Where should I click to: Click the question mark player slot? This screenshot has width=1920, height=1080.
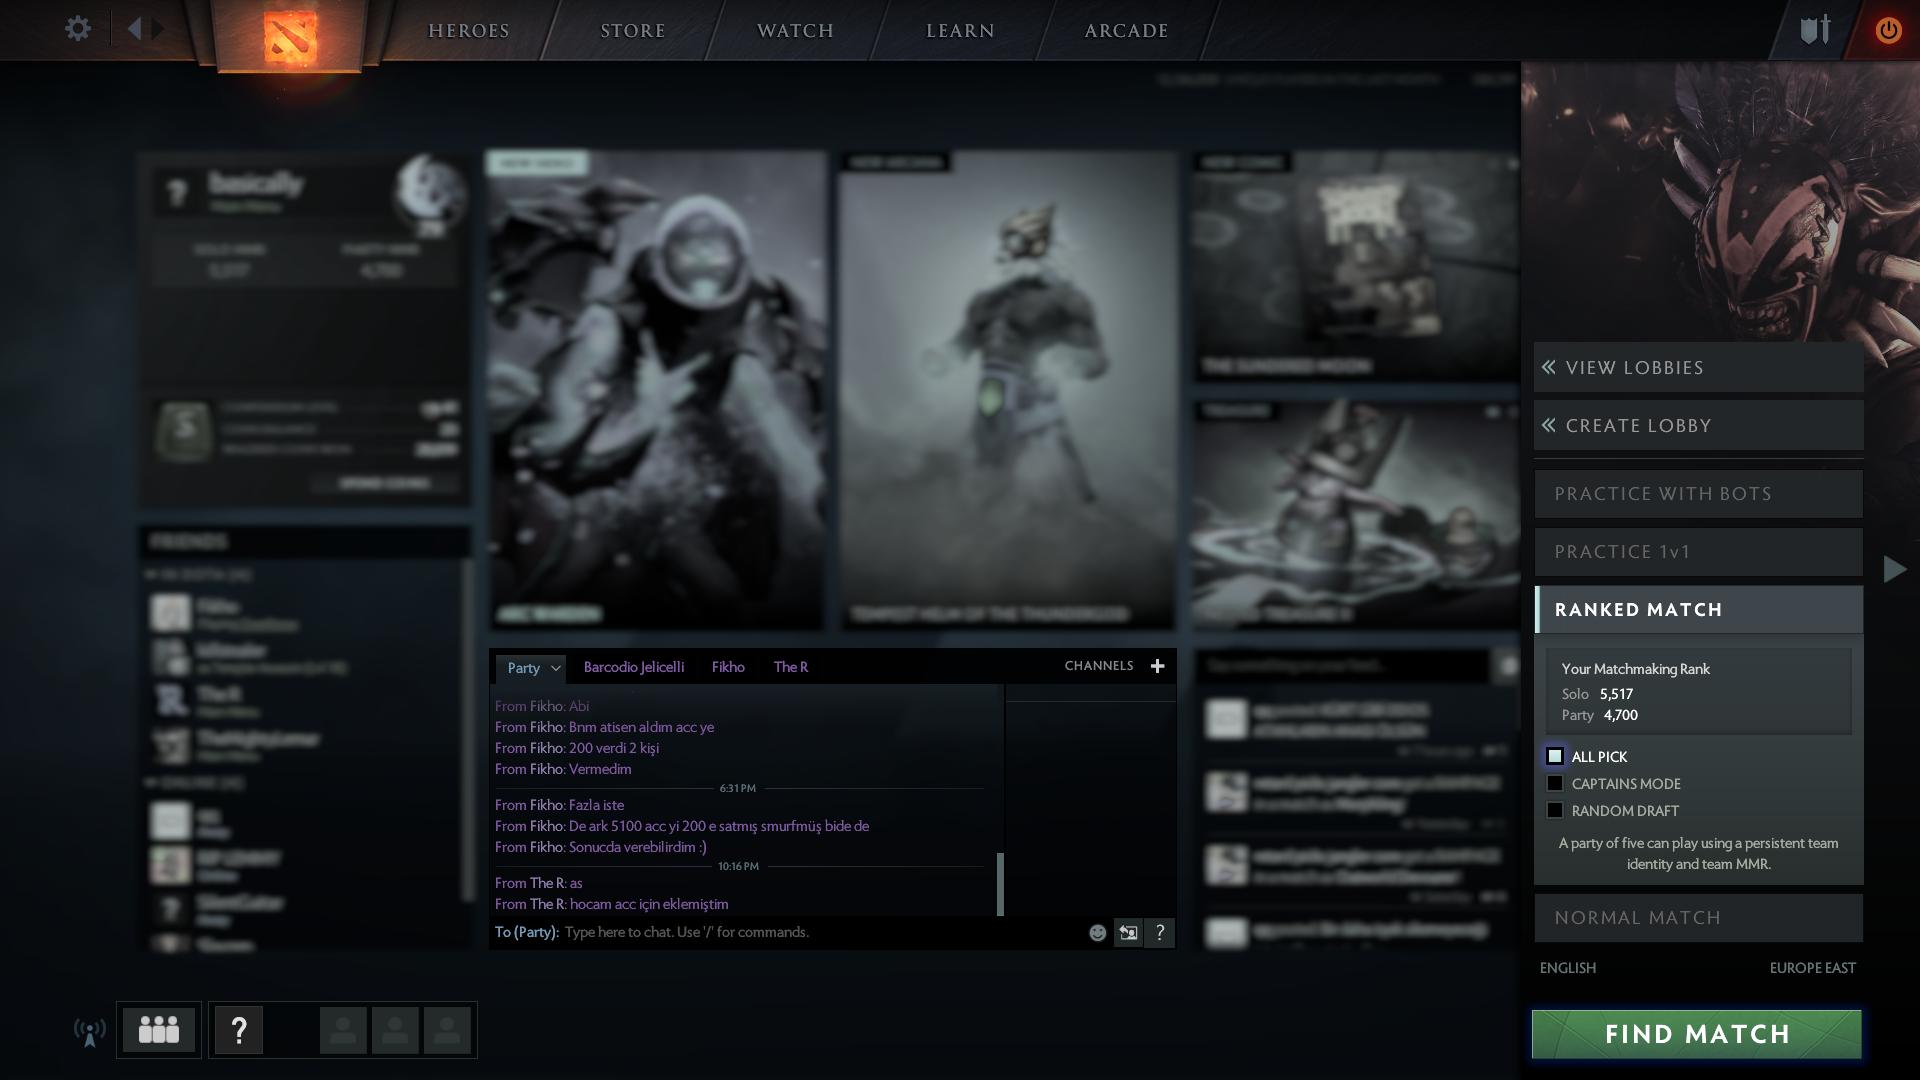click(239, 1030)
